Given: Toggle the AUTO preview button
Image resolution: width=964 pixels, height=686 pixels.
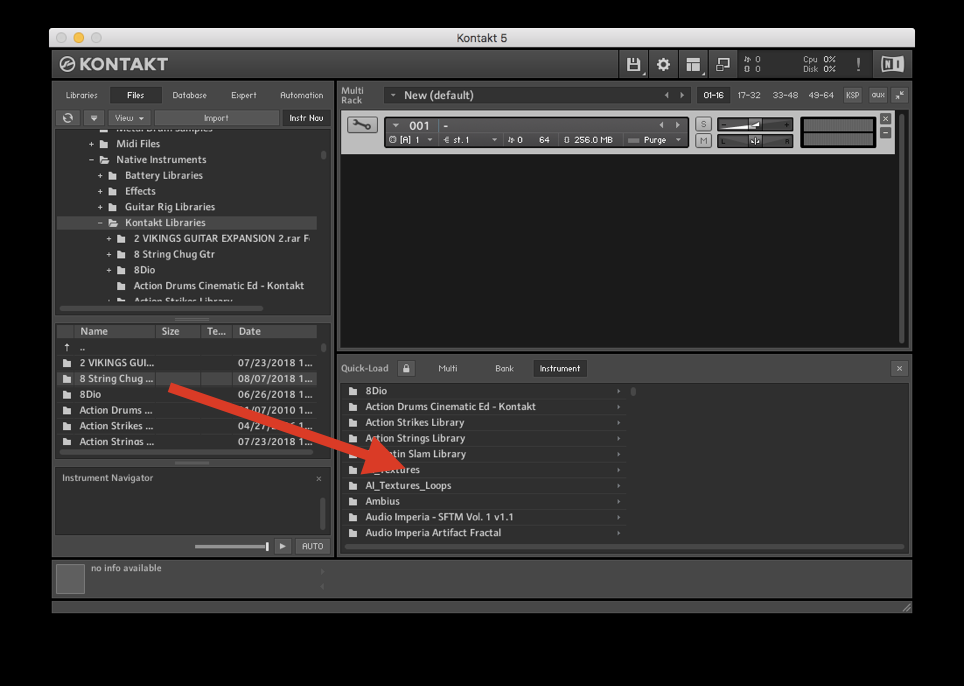Looking at the screenshot, I should point(313,546).
